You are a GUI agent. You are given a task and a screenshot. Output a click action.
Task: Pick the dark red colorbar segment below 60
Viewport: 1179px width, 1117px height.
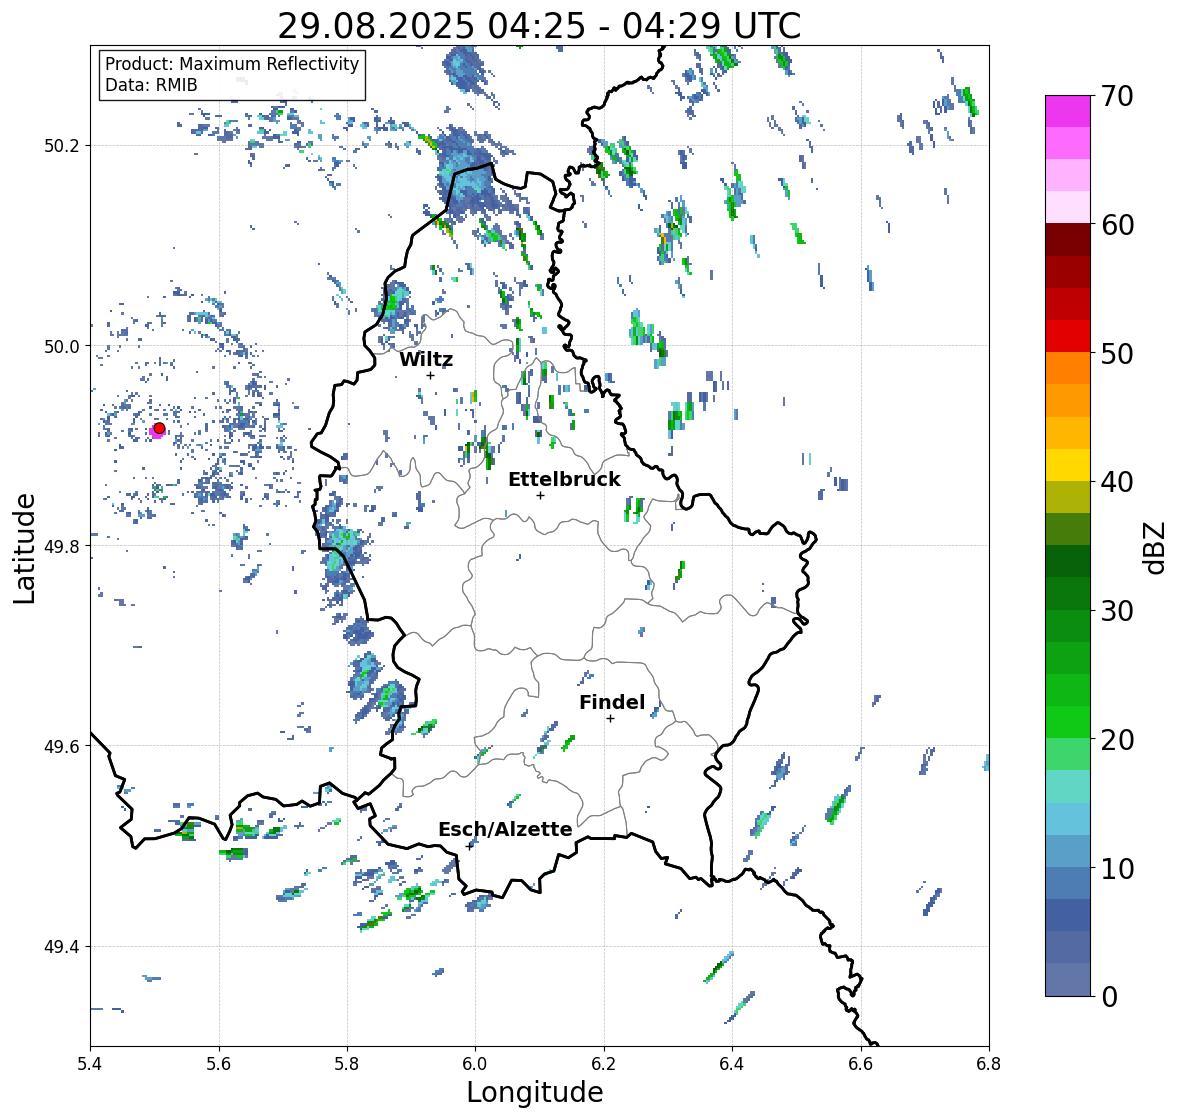click(x=1068, y=240)
